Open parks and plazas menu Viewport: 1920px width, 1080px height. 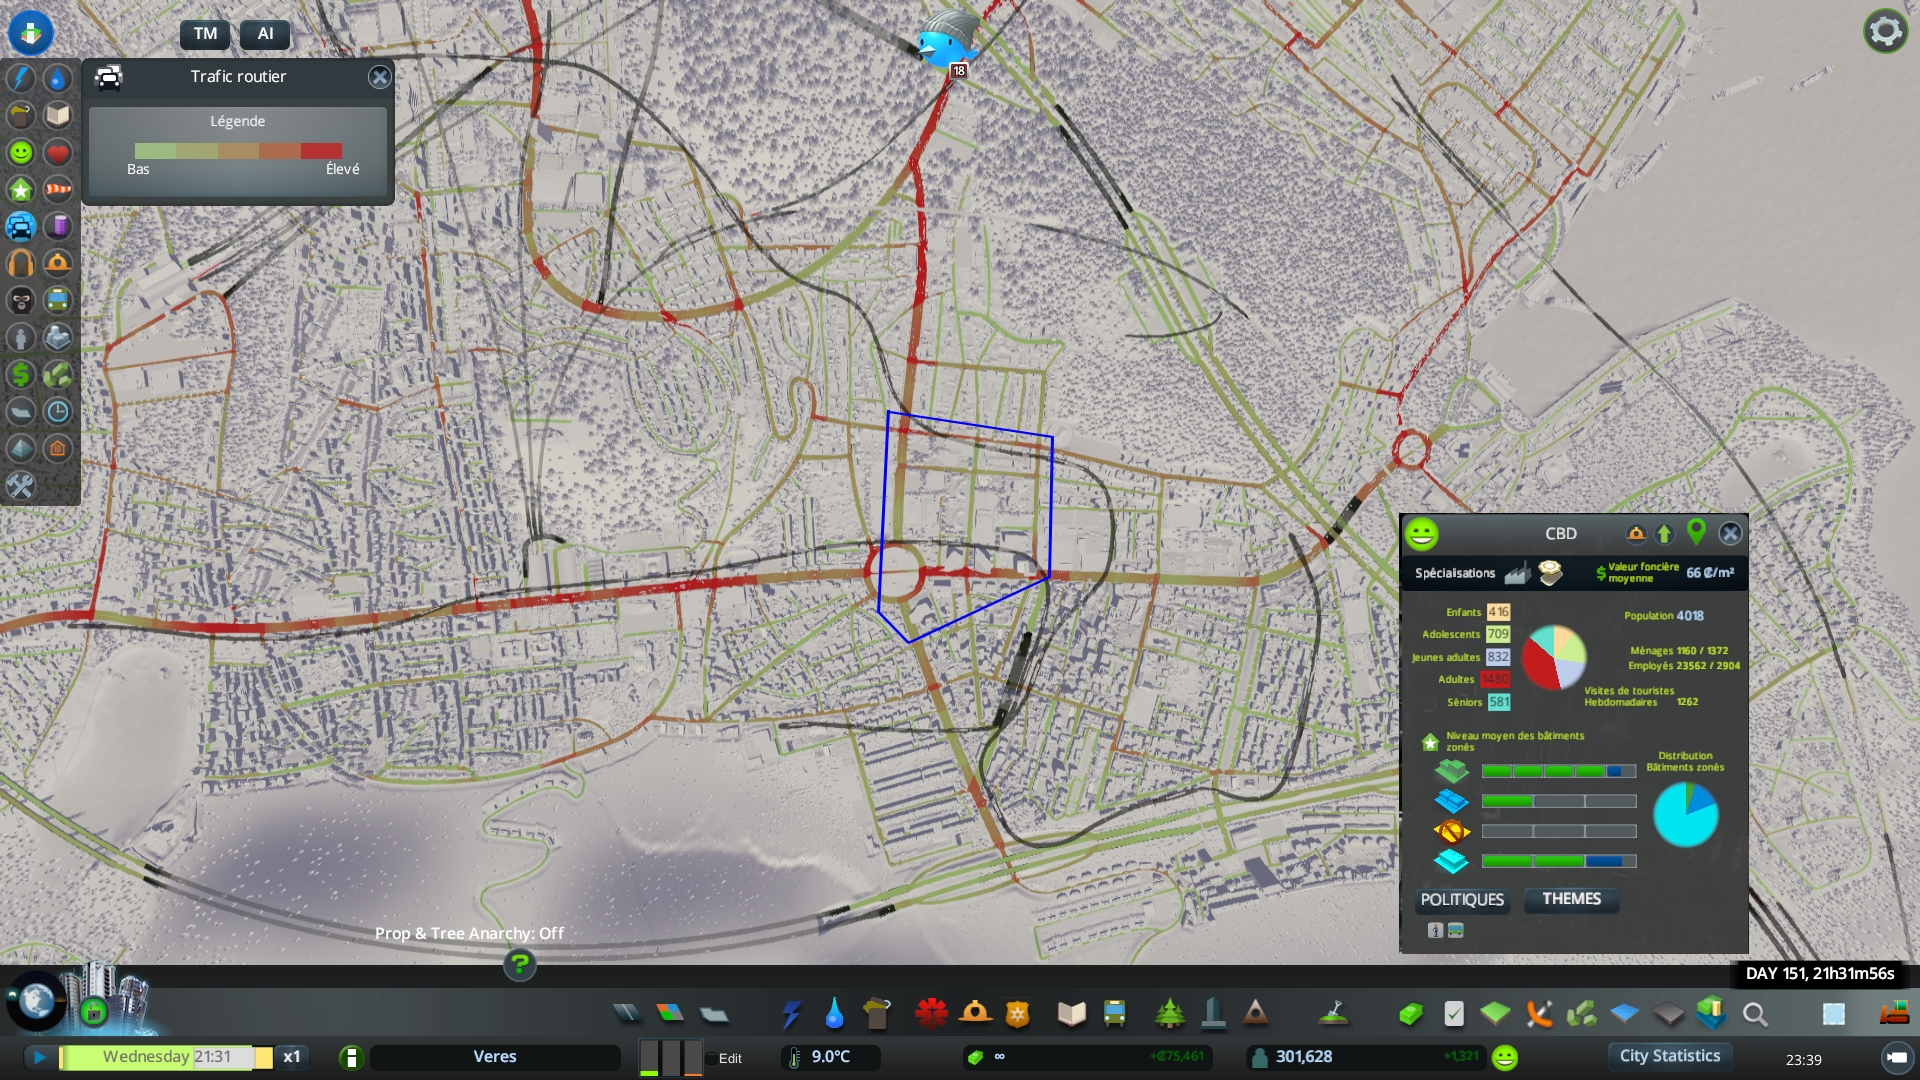pos(1169,1014)
